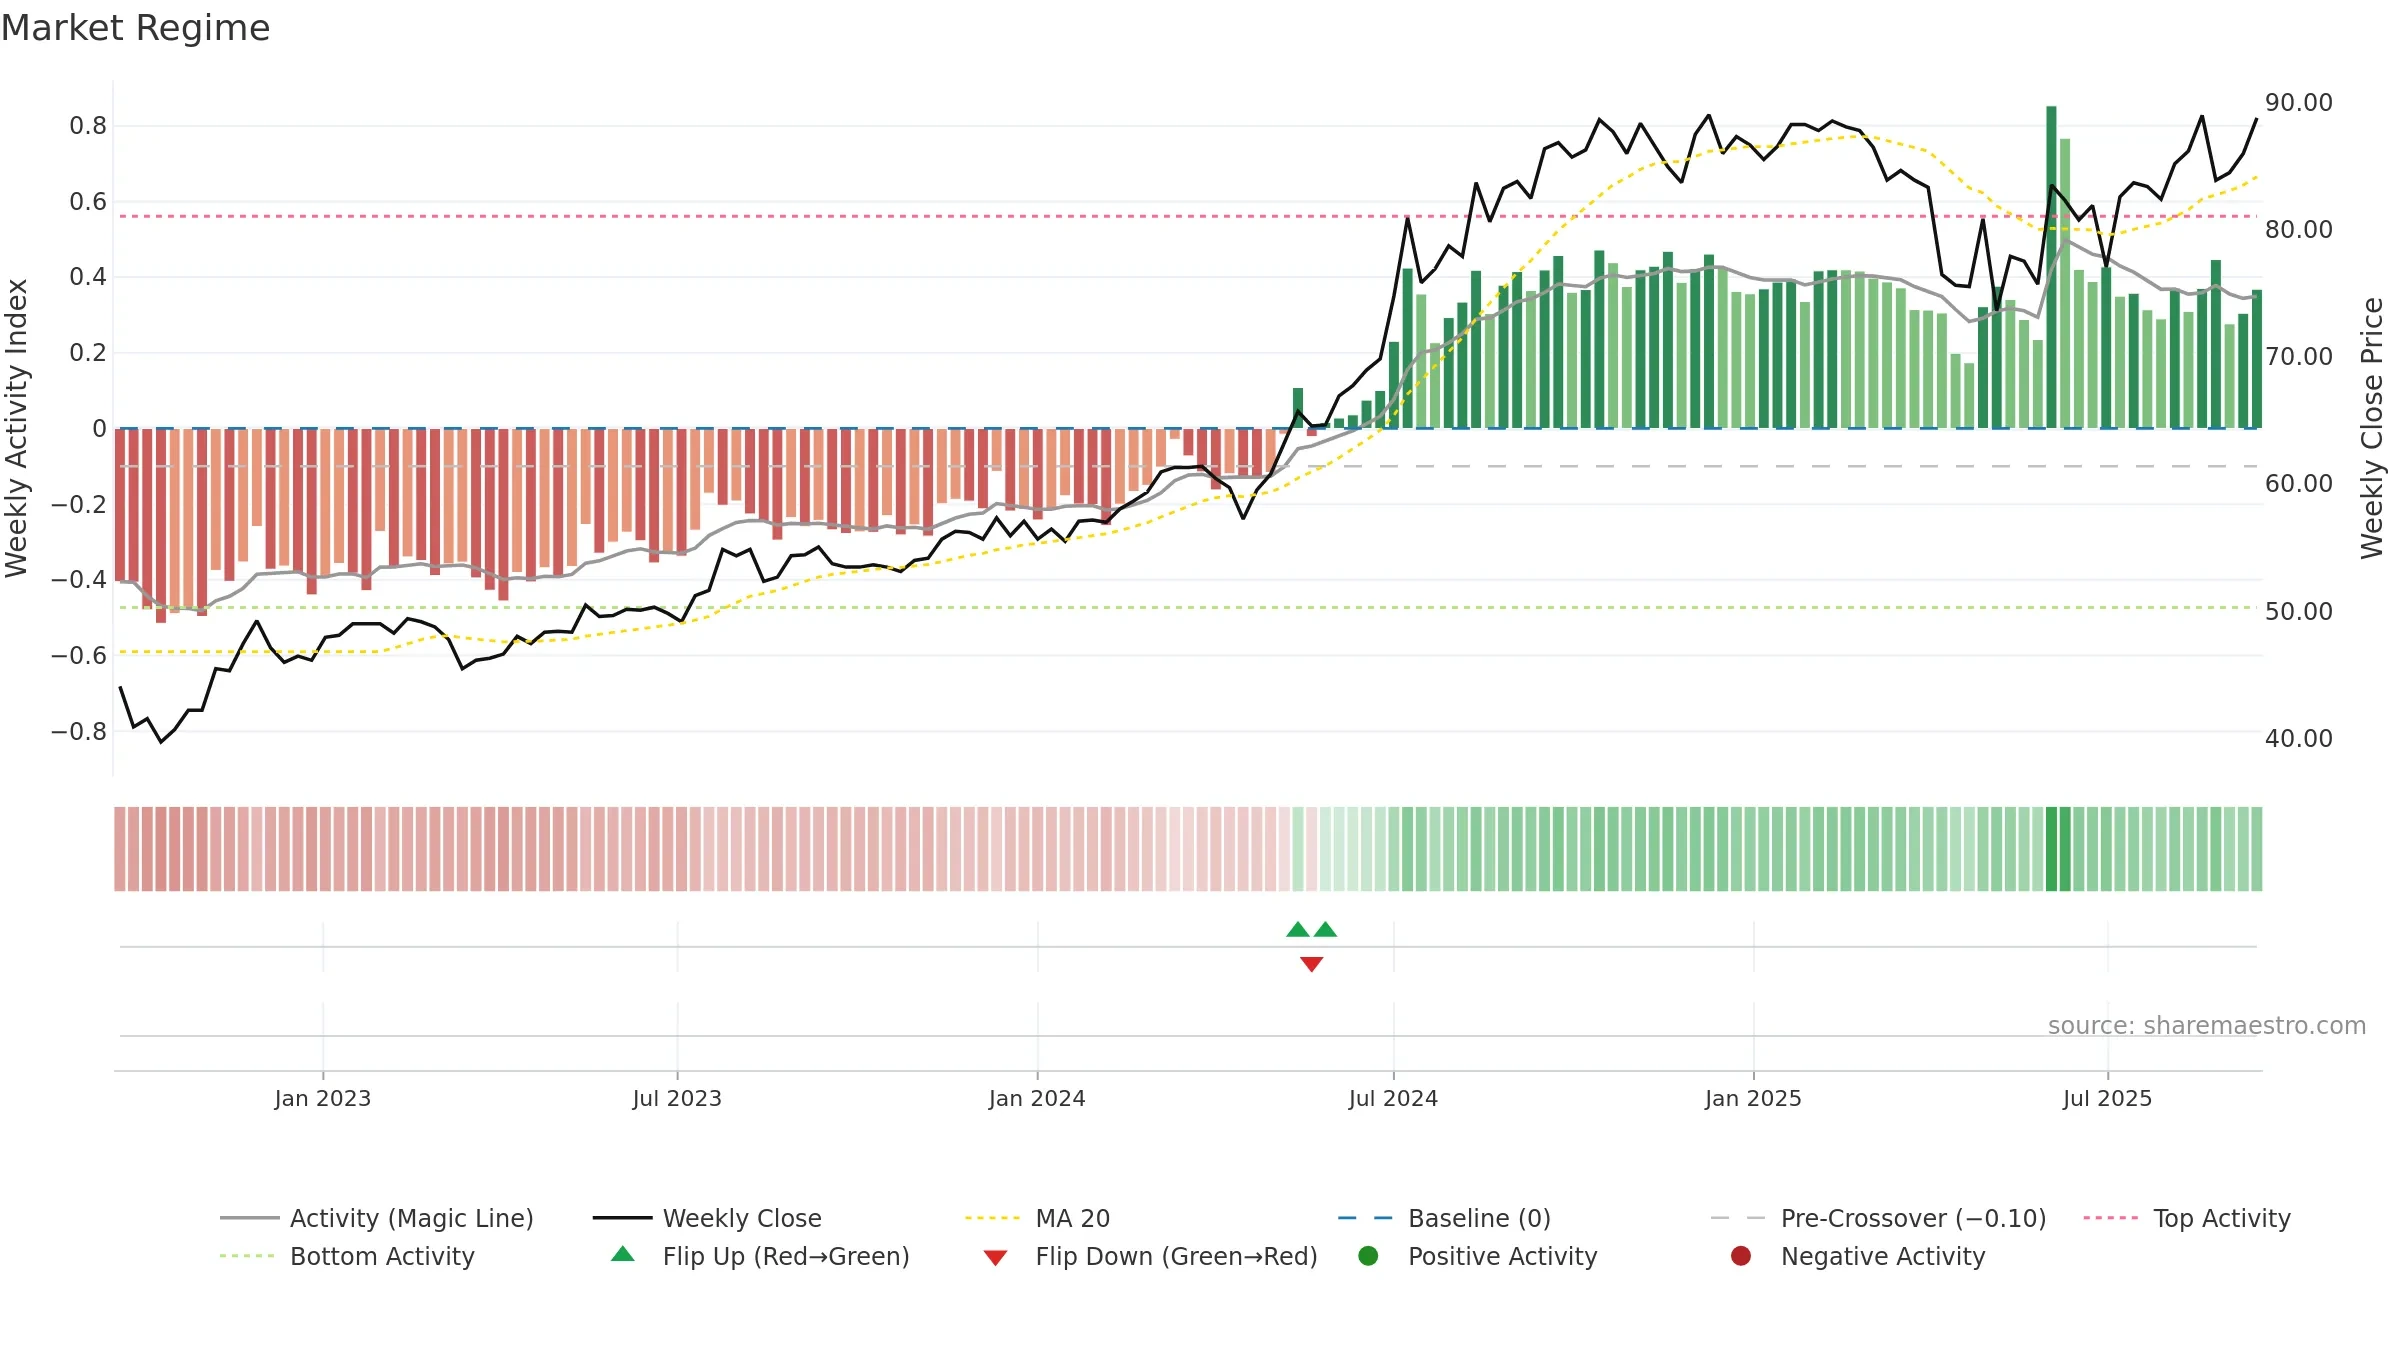The height and width of the screenshot is (1350, 2400).
Task: Click the second green flip-up marker on timeline
Action: tap(1326, 929)
